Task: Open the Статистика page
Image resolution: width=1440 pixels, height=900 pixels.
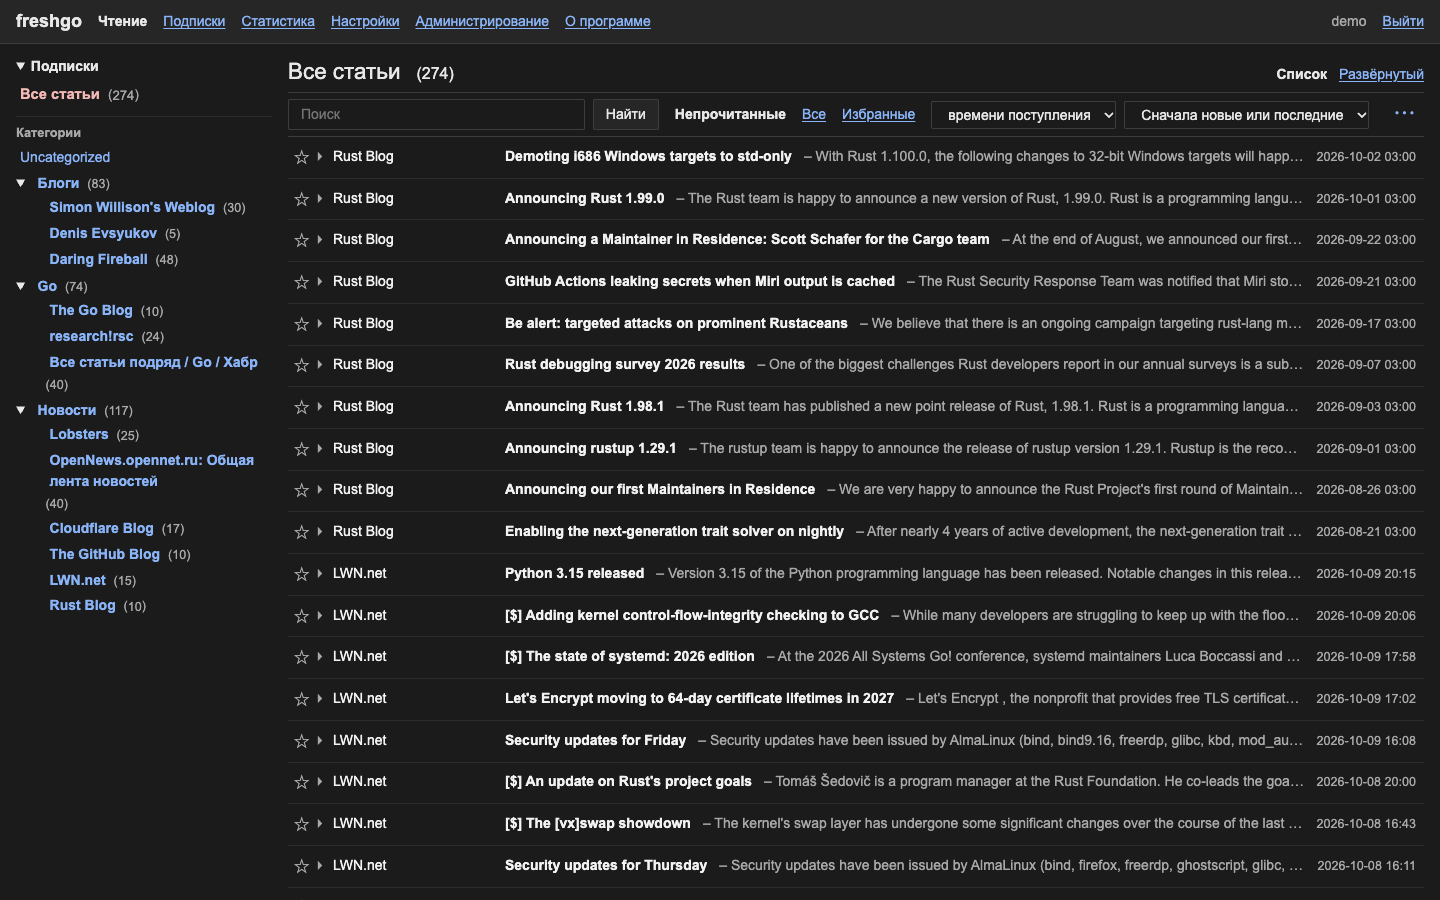Action: 278,21
